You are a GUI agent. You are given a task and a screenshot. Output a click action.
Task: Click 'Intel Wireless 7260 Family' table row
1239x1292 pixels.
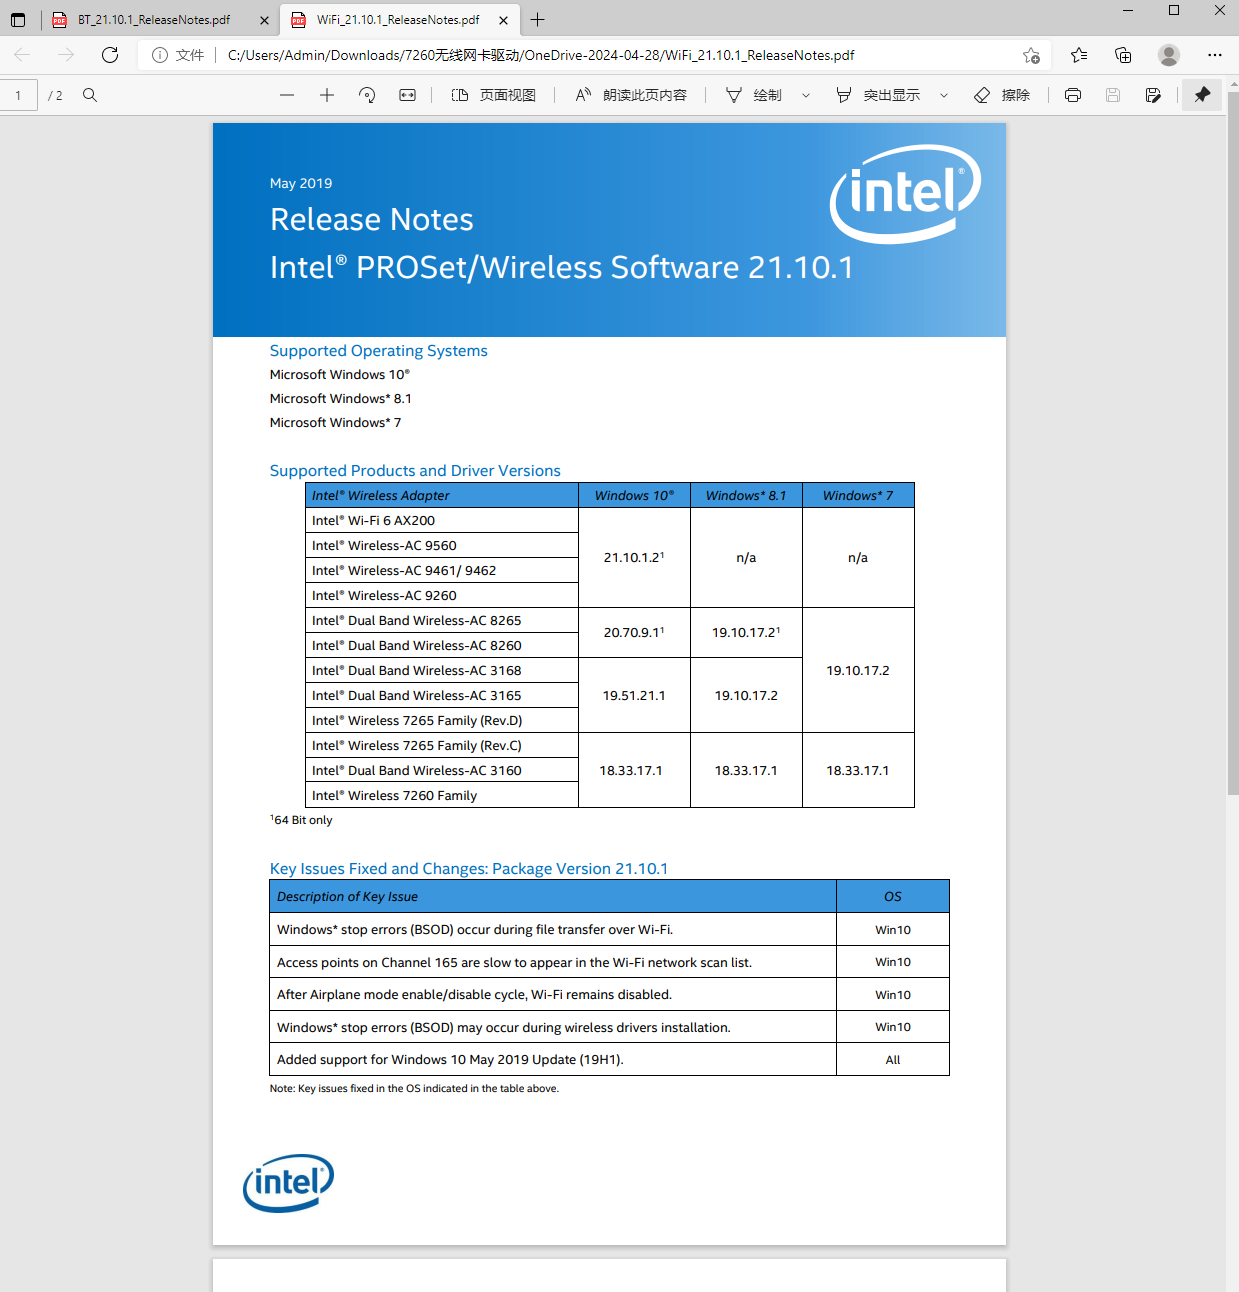pos(441,795)
